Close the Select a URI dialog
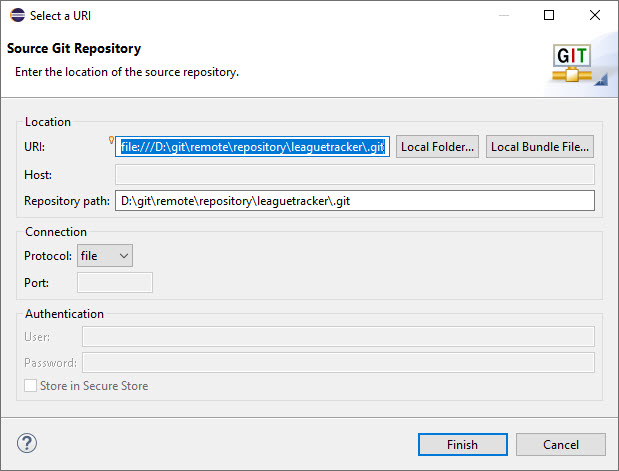619x471 pixels. pyautogui.click(x=595, y=15)
